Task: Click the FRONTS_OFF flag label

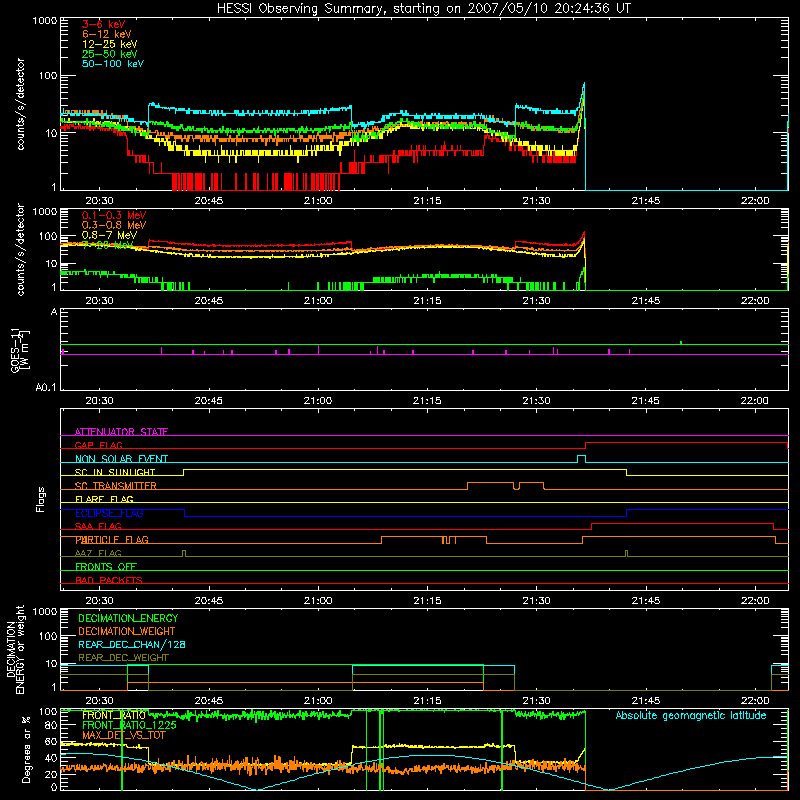Action: [106, 567]
